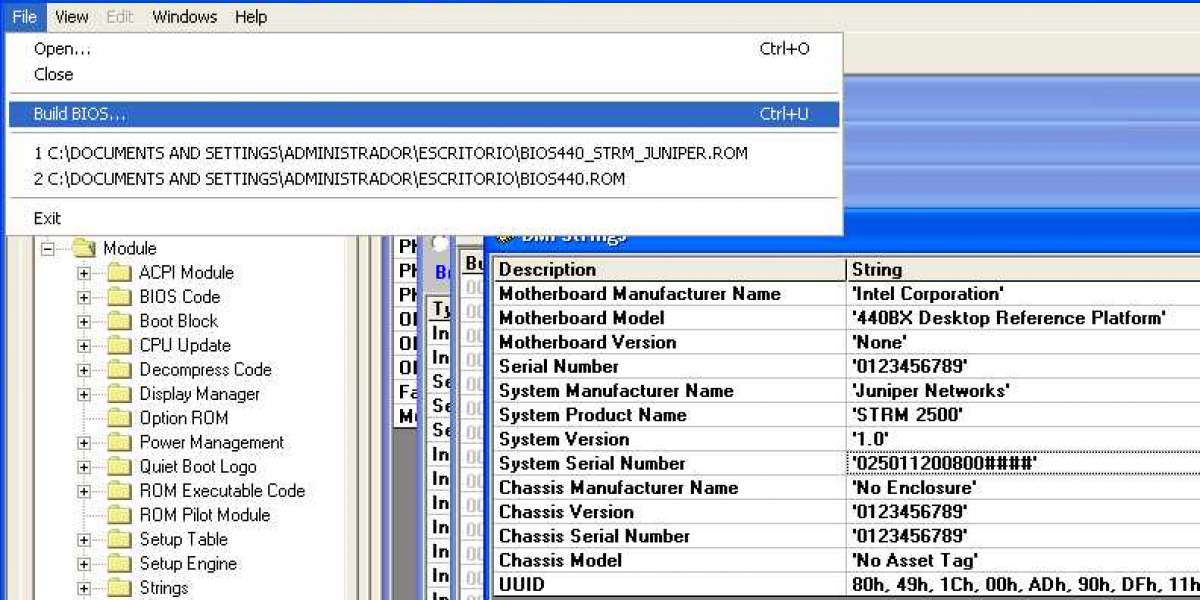The image size is (1200, 600).
Task: Click the Description column header
Action: click(670, 269)
